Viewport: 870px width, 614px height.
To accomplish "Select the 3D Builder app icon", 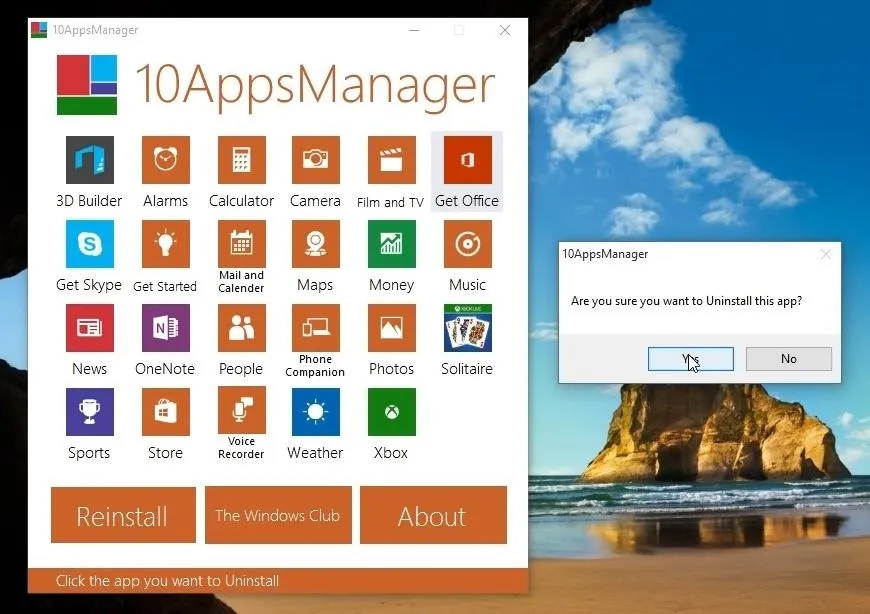I will pyautogui.click(x=89, y=160).
